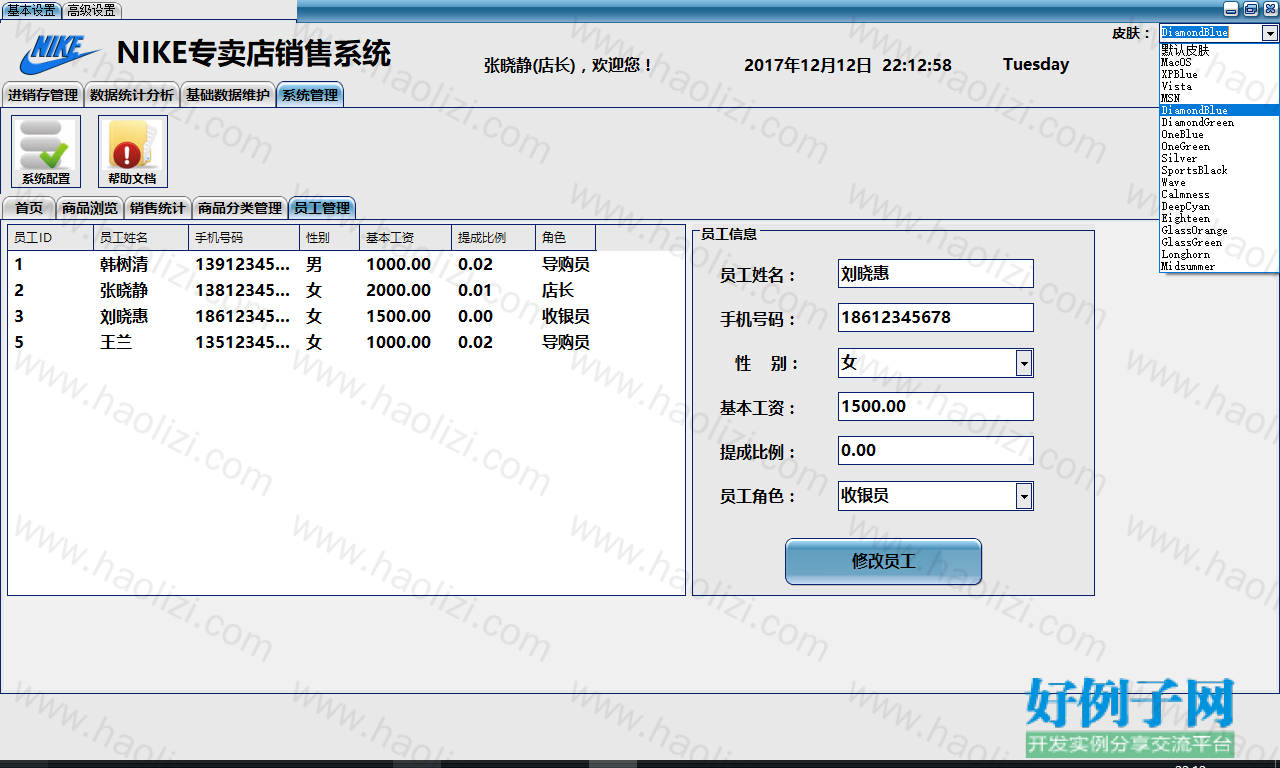
Task: Click the 张晓静(店长) welcome message
Action: tap(568, 65)
